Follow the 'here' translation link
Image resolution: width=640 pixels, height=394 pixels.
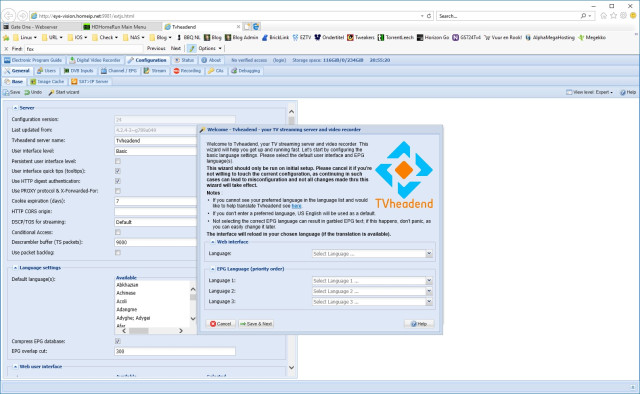click(296, 206)
